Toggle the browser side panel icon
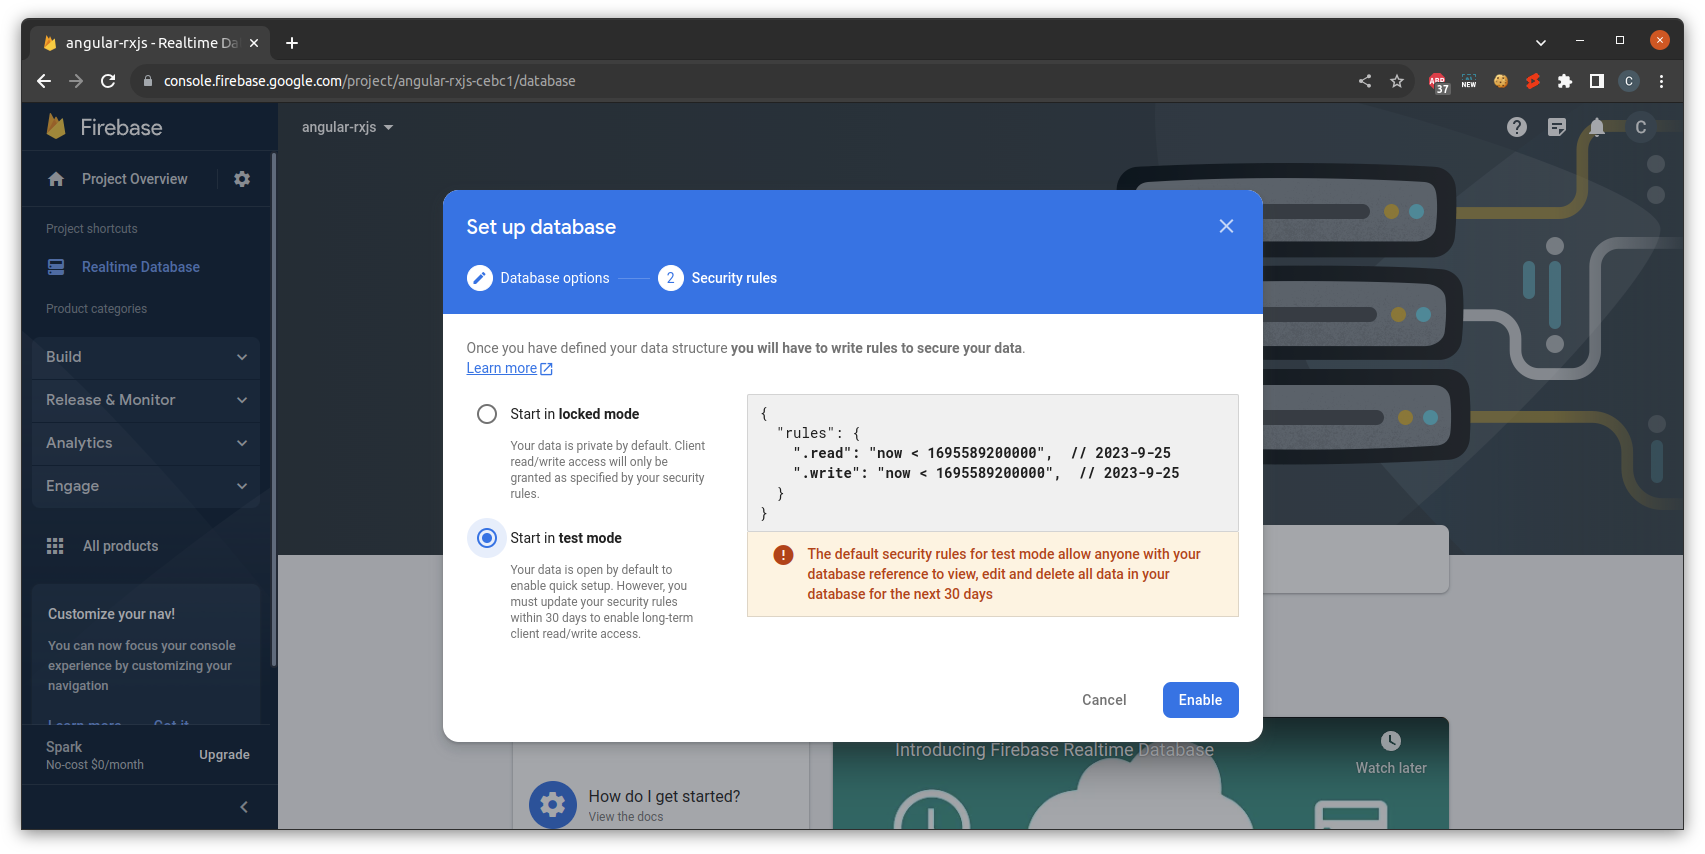1705x854 pixels. tap(1597, 81)
